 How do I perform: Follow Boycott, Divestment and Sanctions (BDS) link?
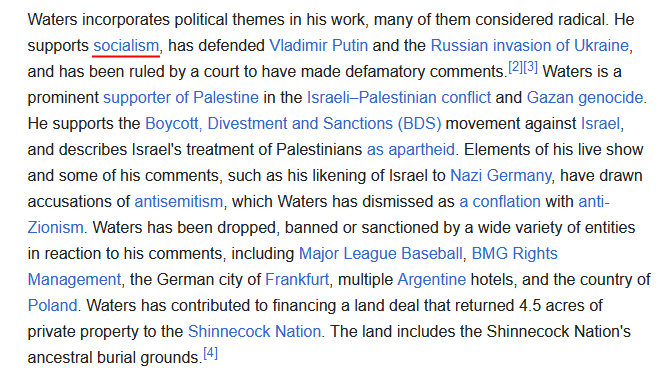(293, 124)
